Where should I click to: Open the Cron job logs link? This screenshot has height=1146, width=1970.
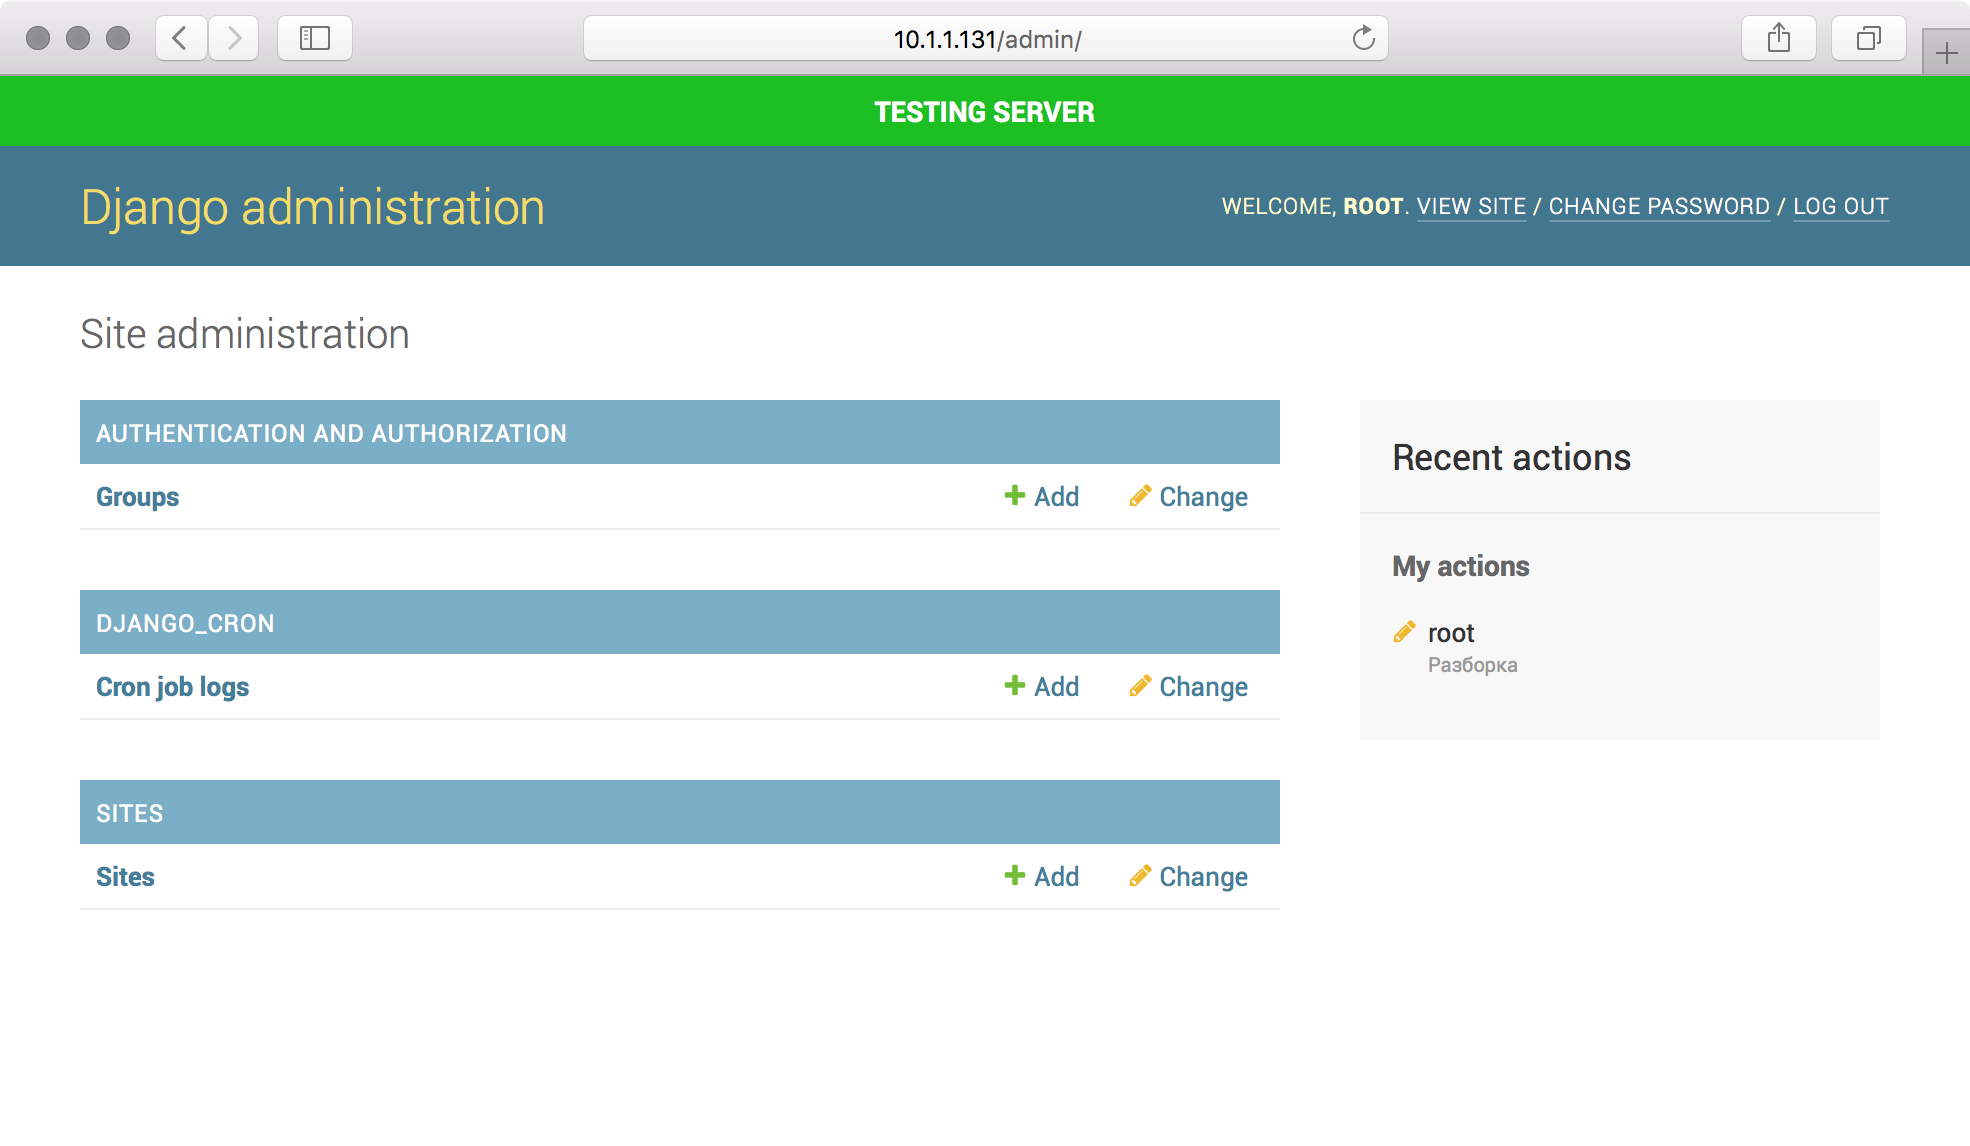(173, 687)
